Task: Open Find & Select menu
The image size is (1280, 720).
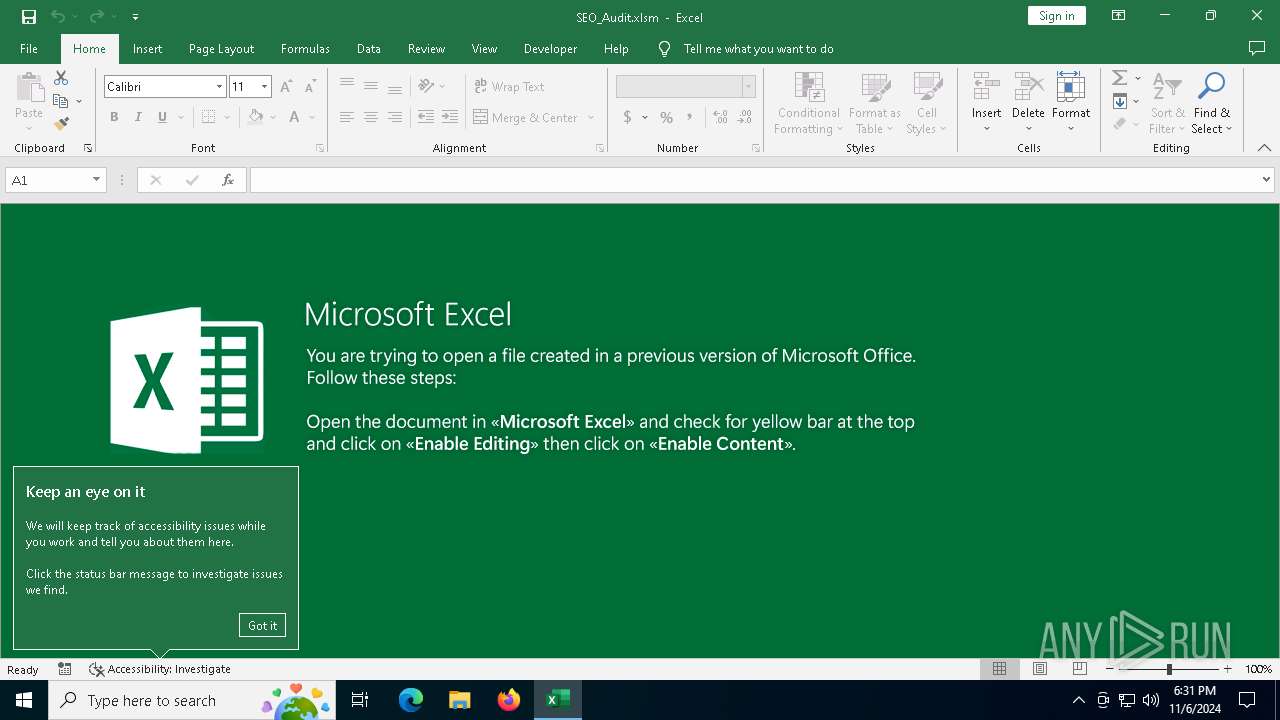Action: click(1212, 103)
